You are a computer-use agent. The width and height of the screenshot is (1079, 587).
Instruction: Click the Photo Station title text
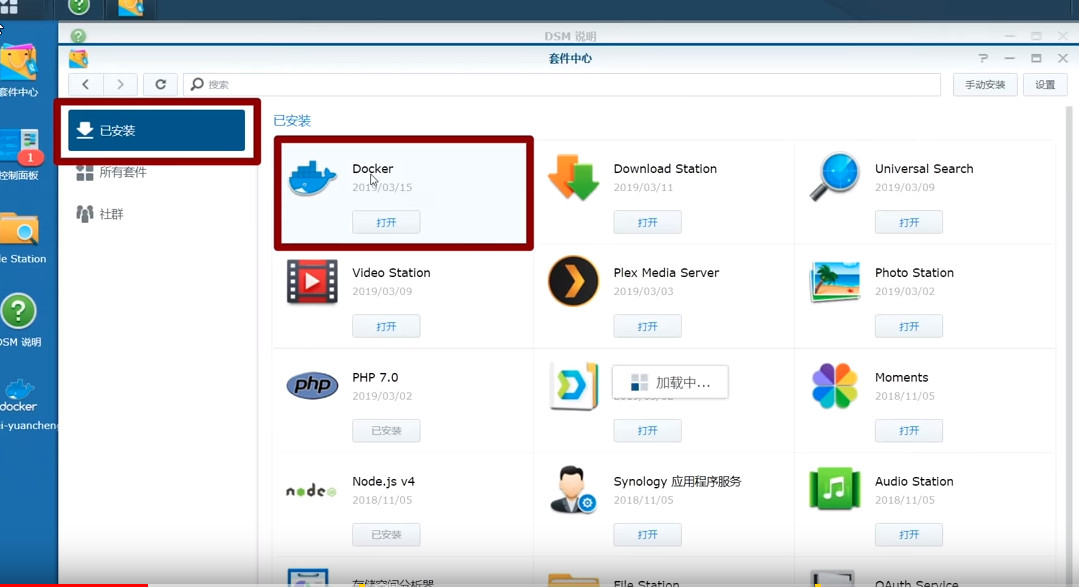[x=914, y=273]
